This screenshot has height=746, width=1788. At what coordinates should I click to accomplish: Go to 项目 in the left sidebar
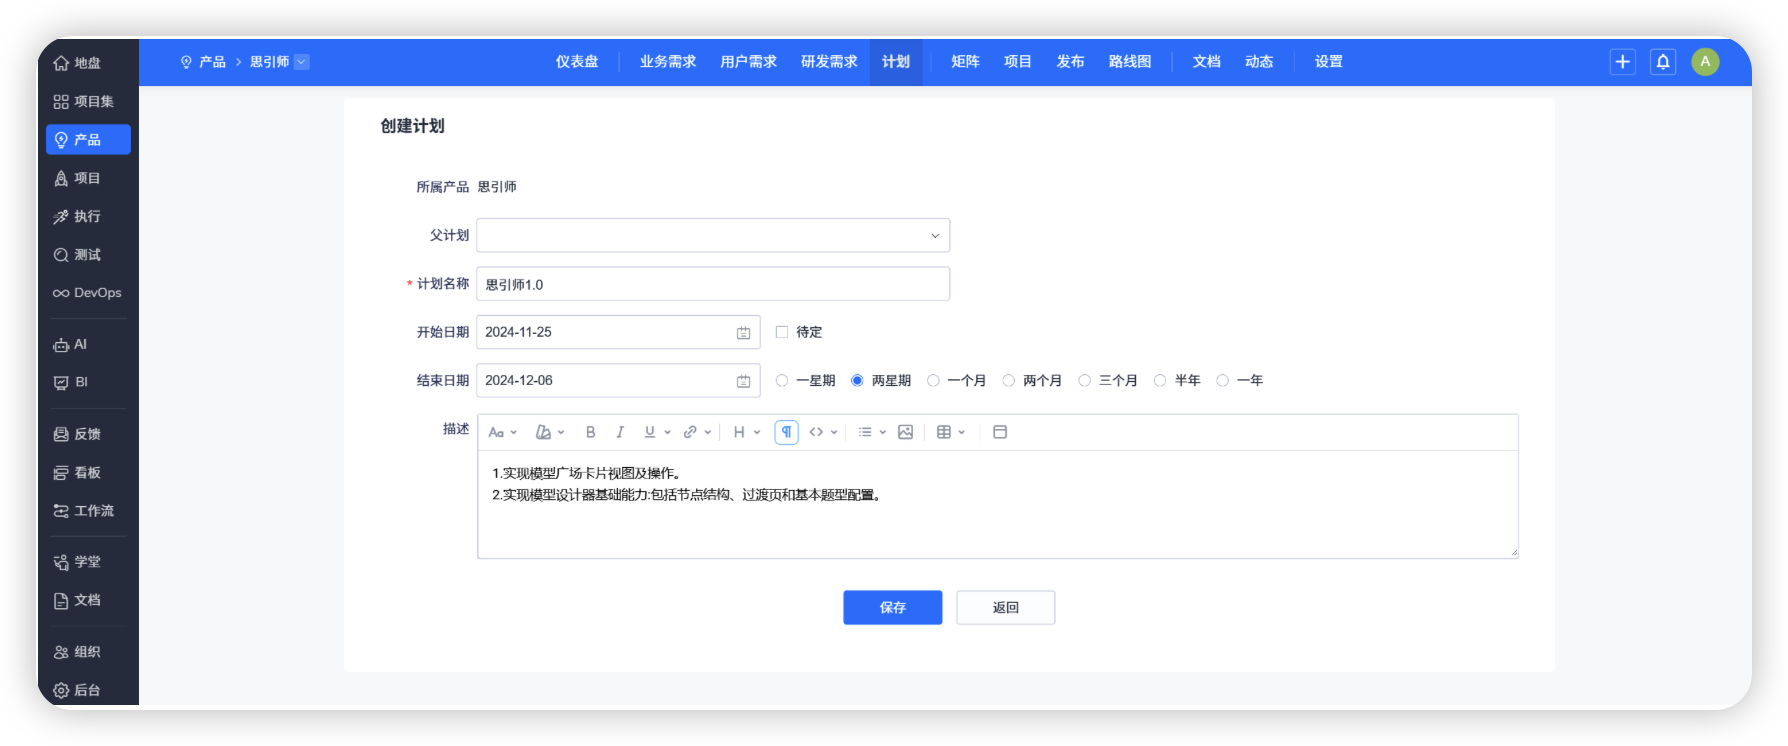tap(78, 178)
